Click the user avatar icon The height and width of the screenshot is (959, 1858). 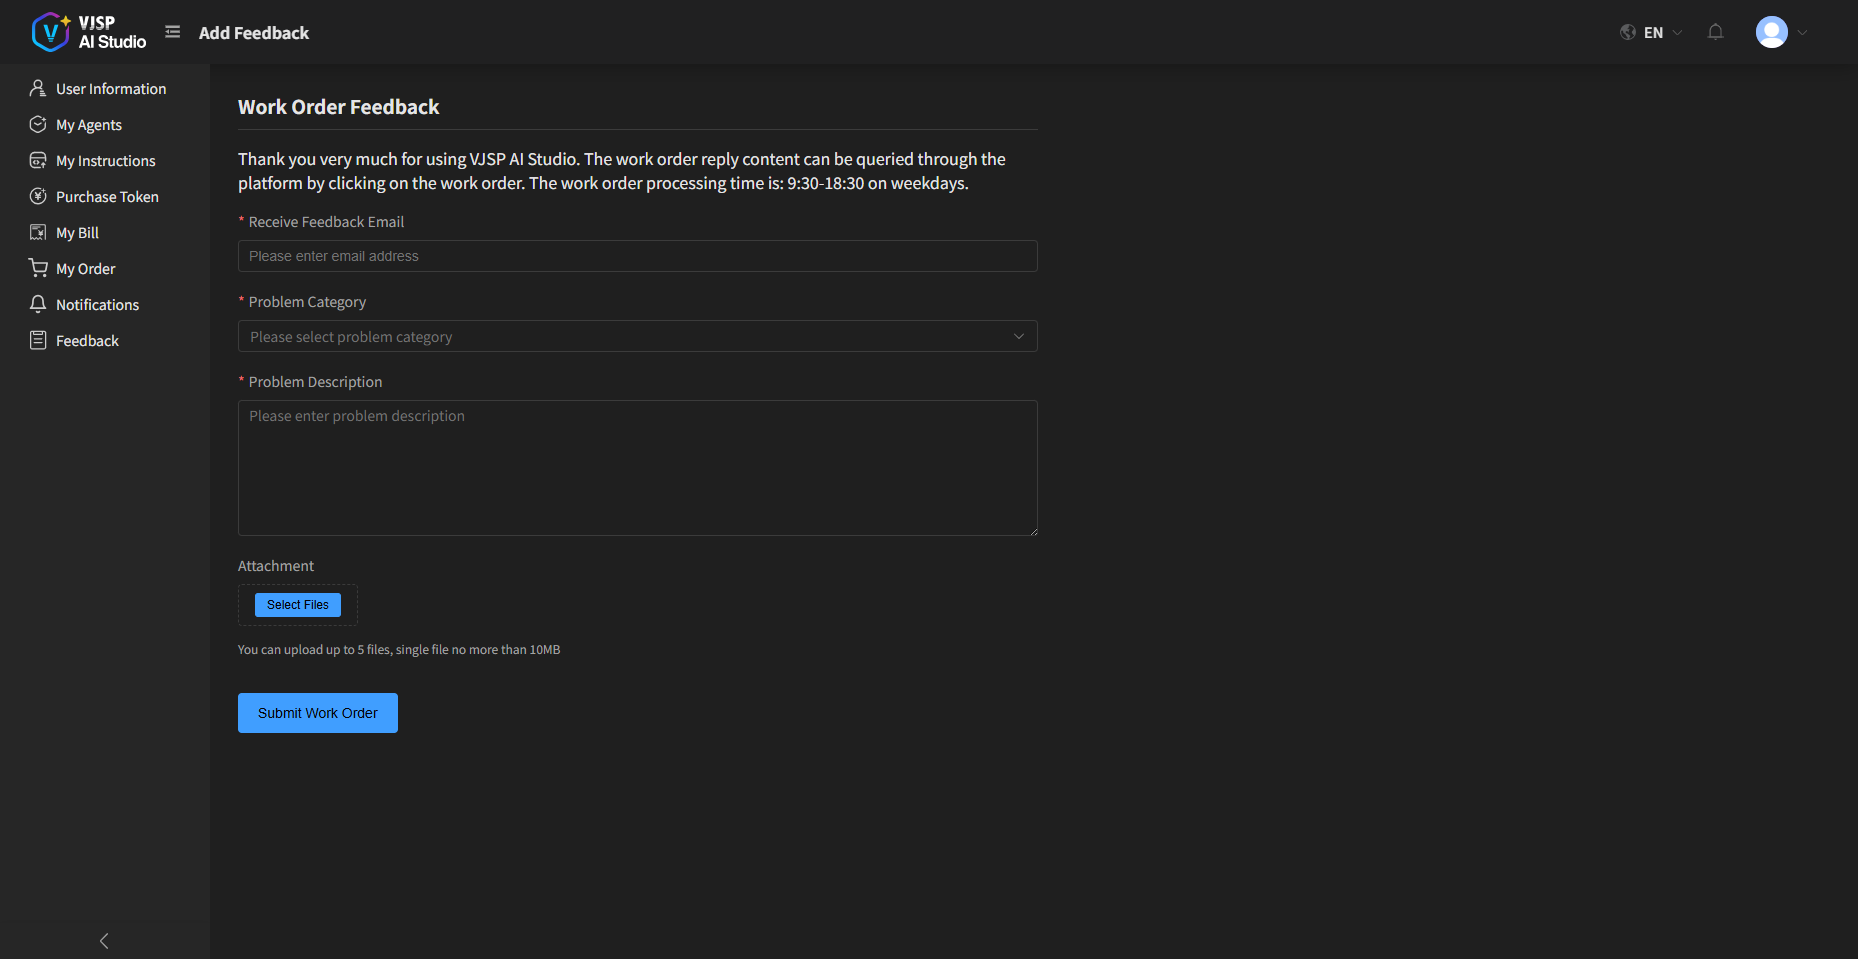tap(1771, 32)
